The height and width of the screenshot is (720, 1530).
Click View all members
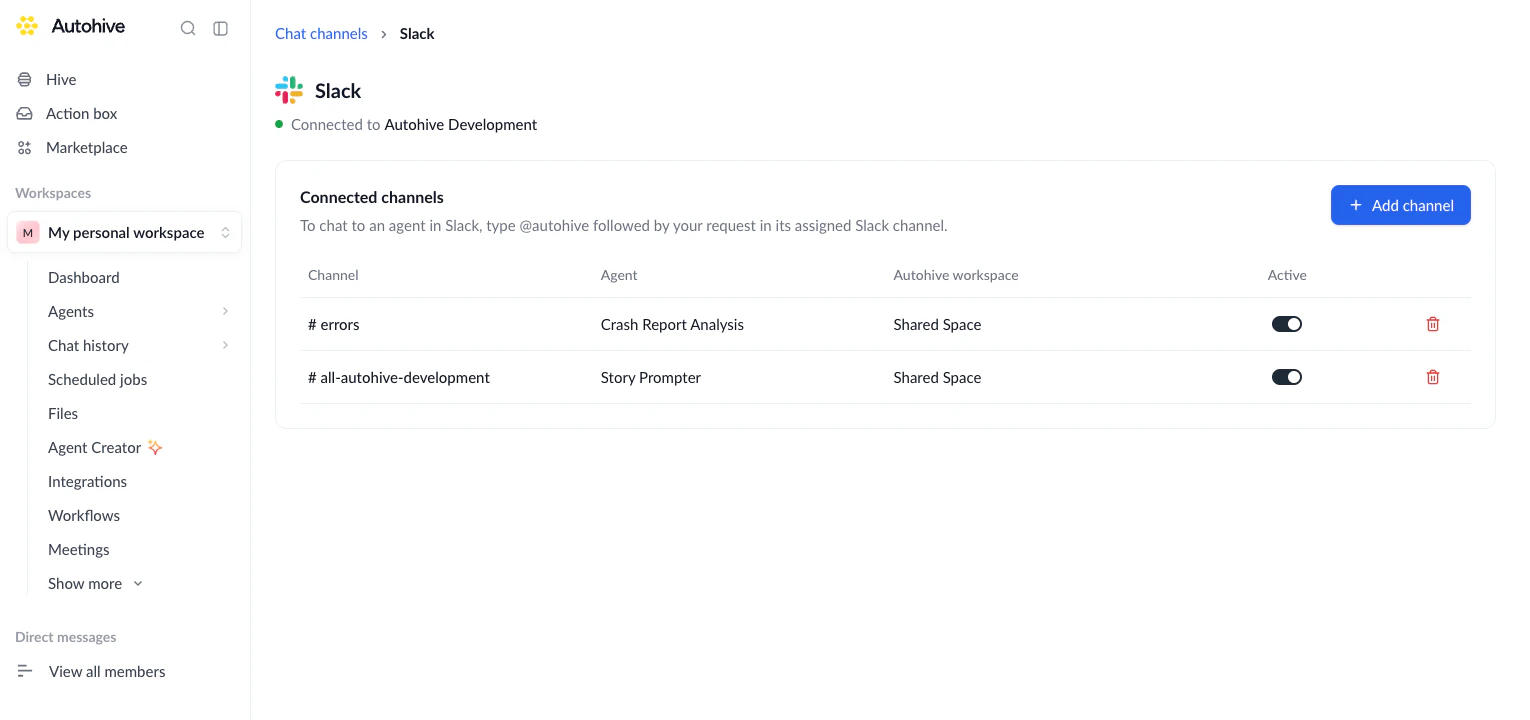(x=107, y=672)
